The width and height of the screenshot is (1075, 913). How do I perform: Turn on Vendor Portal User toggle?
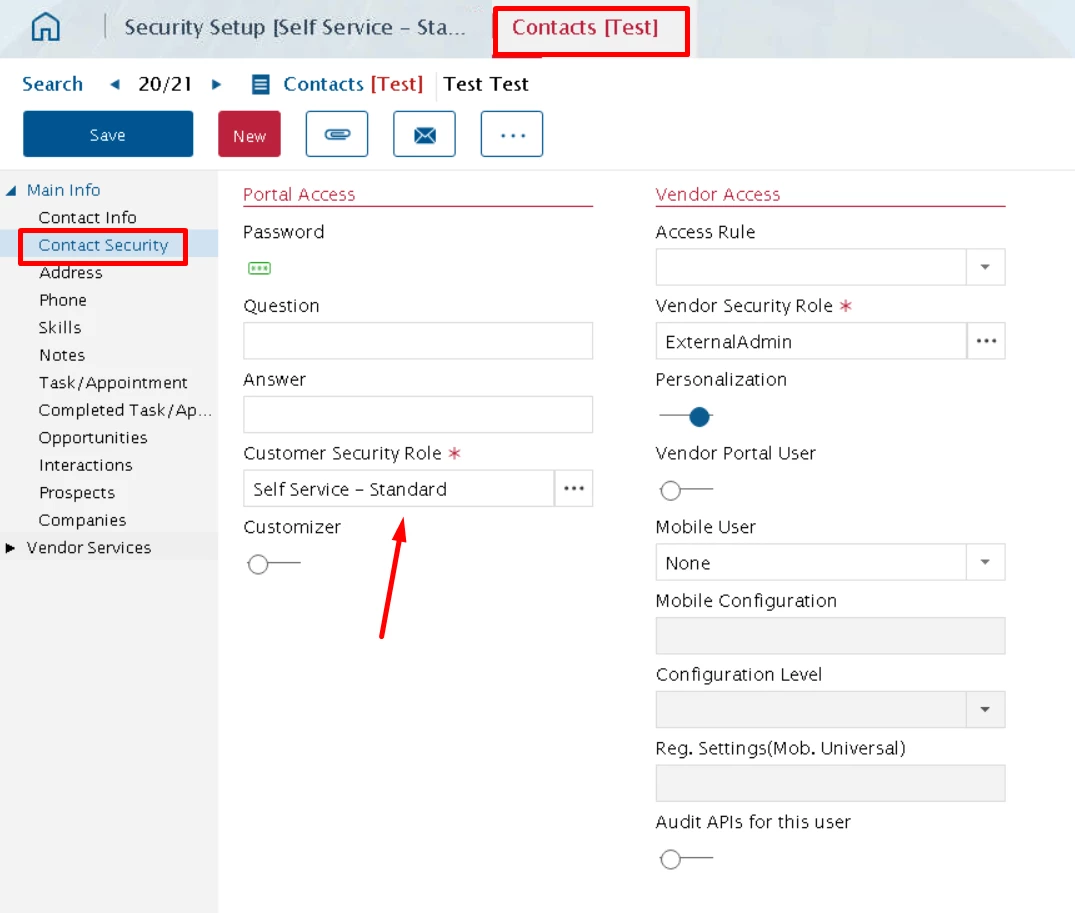click(685, 490)
